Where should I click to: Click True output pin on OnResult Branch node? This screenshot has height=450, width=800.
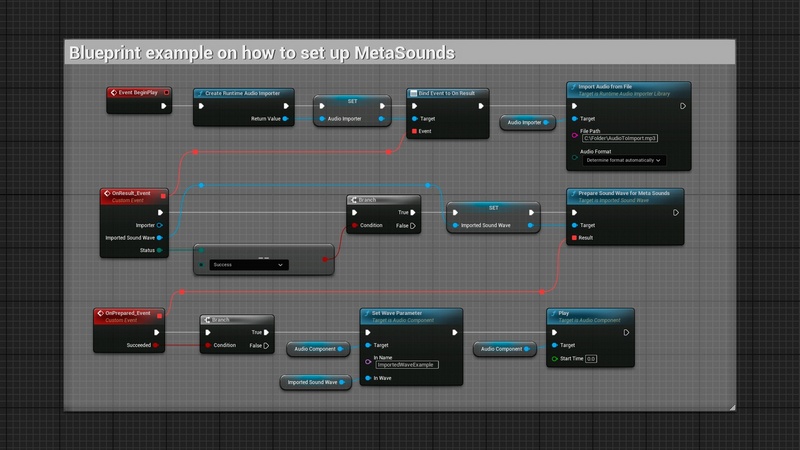click(x=415, y=212)
